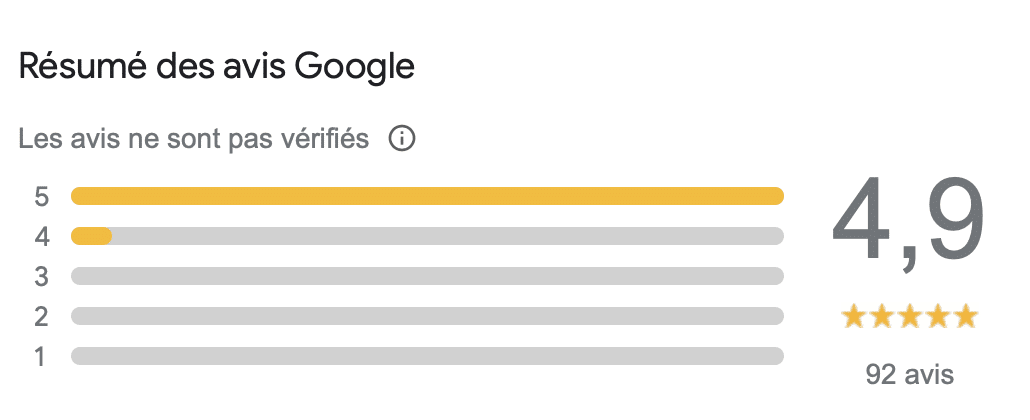
Task: Select the 5-star rating bar
Action: pyautogui.click(x=427, y=196)
